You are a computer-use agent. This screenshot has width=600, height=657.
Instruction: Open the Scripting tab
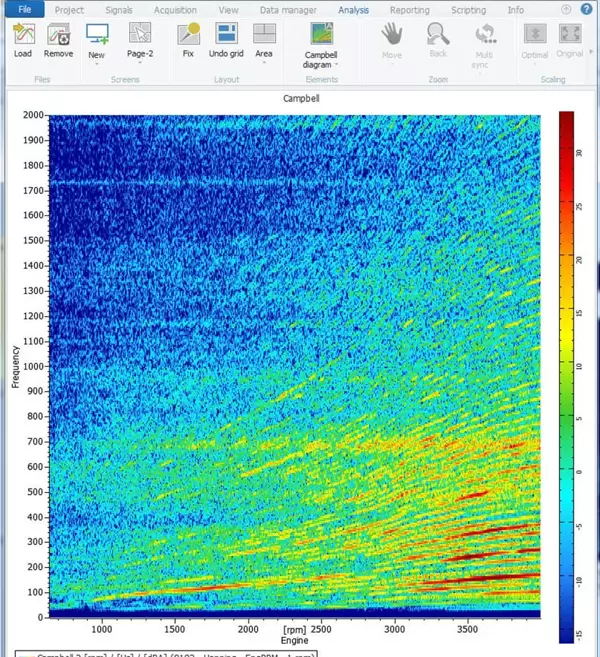(x=468, y=9)
